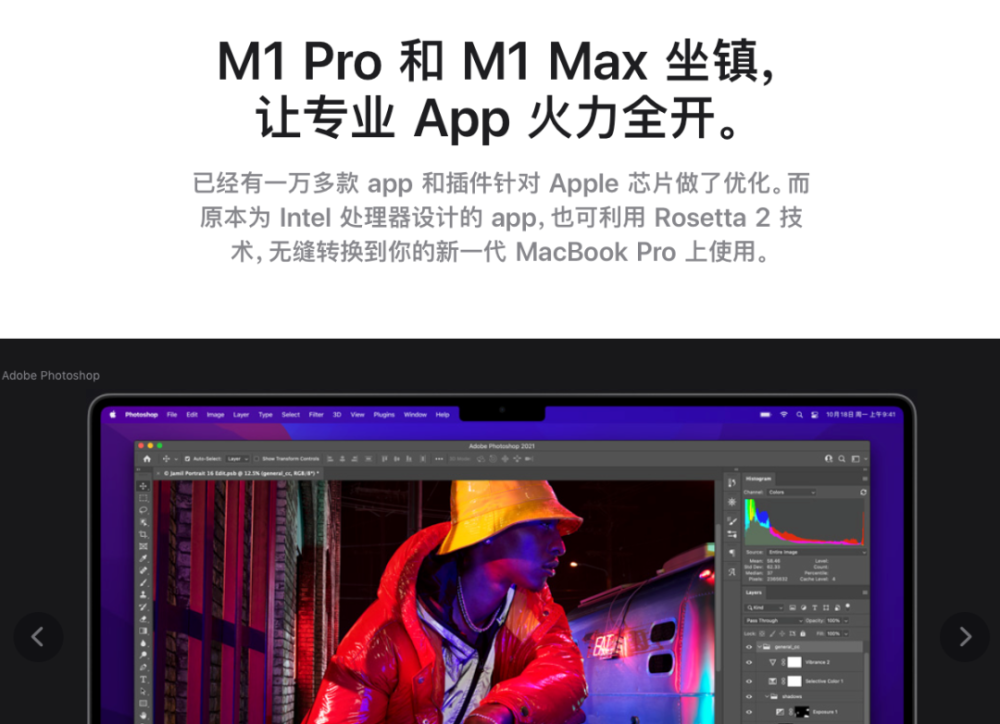Refresh the Histogram with uncached data
The image size is (1000, 724).
pos(863,492)
